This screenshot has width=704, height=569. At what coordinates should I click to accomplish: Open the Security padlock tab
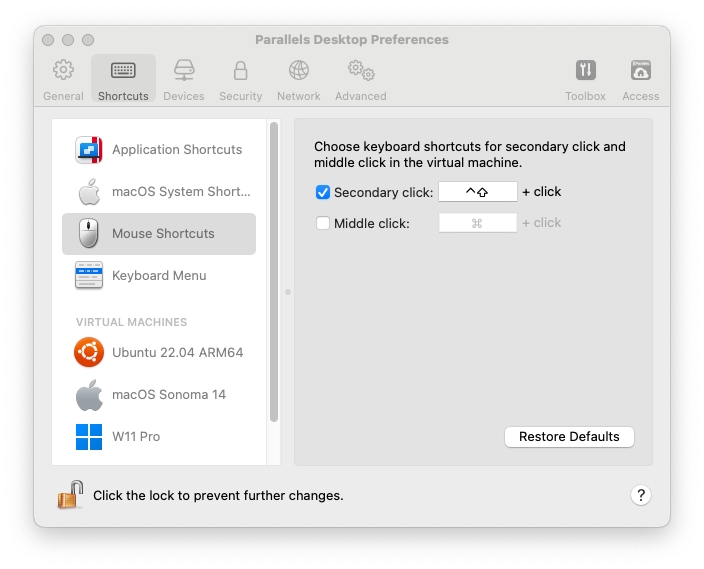coord(240,79)
